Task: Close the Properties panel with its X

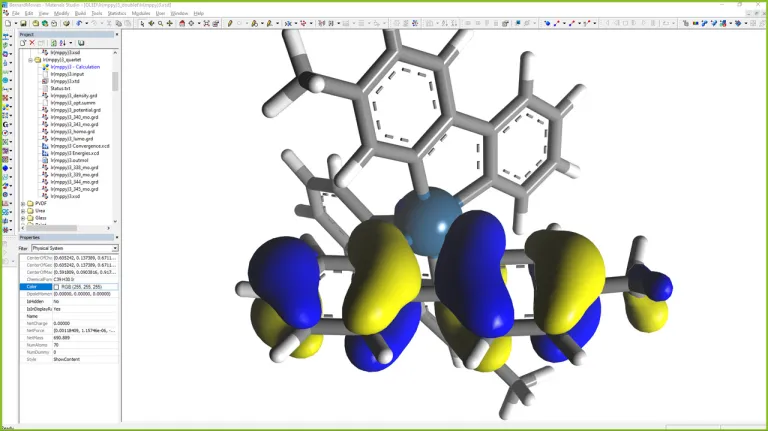Action: [x=116, y=237]
